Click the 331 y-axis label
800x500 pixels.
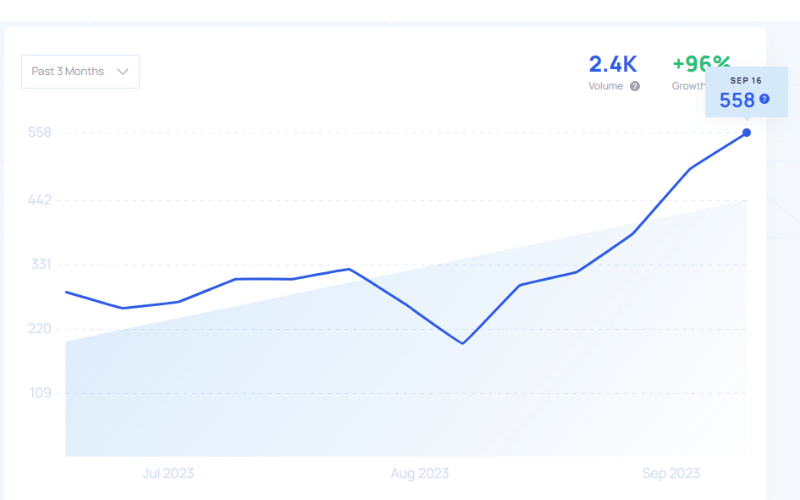(39, 265)
